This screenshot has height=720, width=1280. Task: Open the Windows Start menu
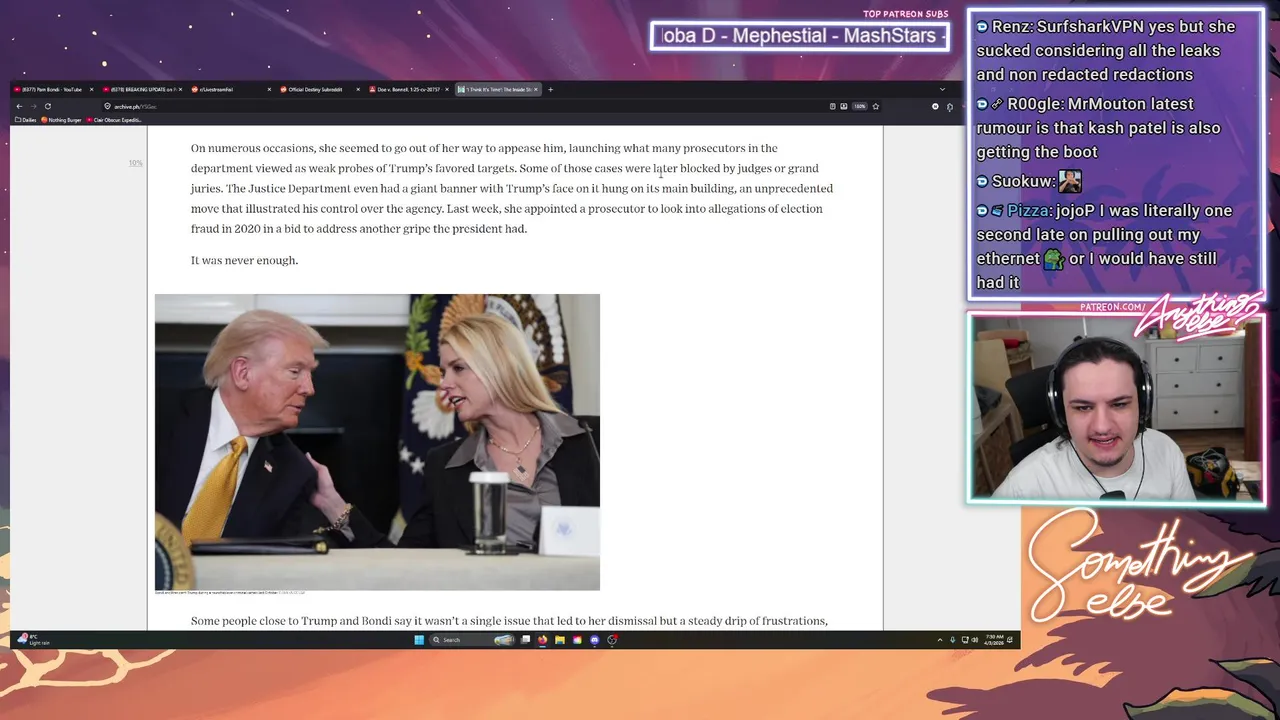(419, 640)
